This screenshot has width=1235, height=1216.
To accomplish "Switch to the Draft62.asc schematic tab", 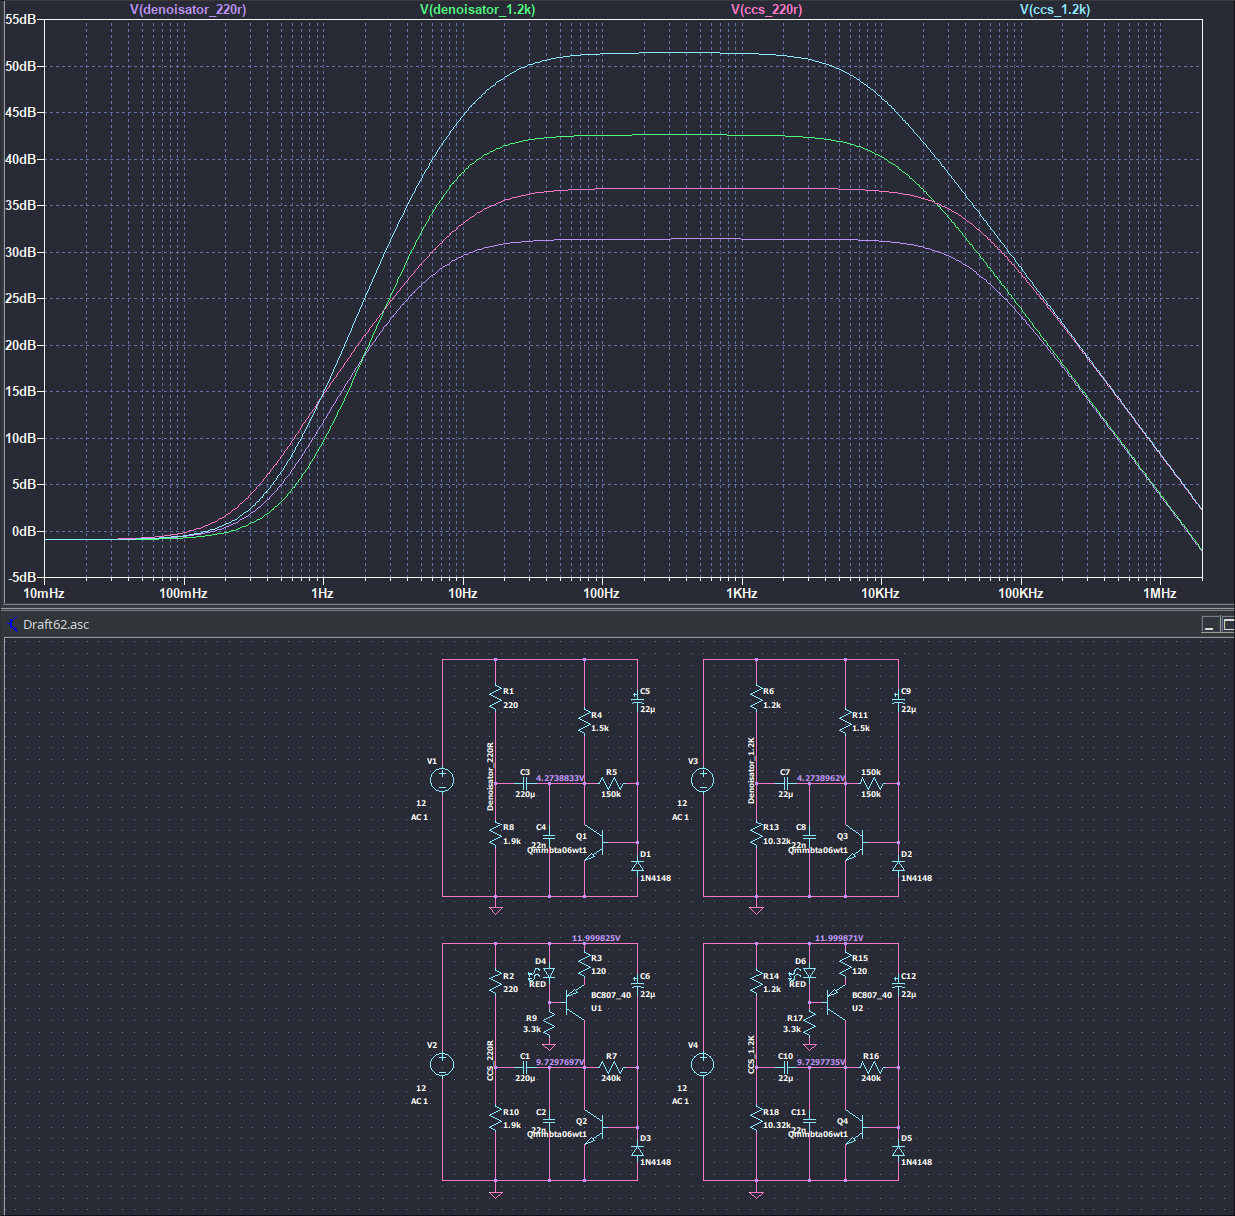I will pyautogui.click(x=56, y=624).
